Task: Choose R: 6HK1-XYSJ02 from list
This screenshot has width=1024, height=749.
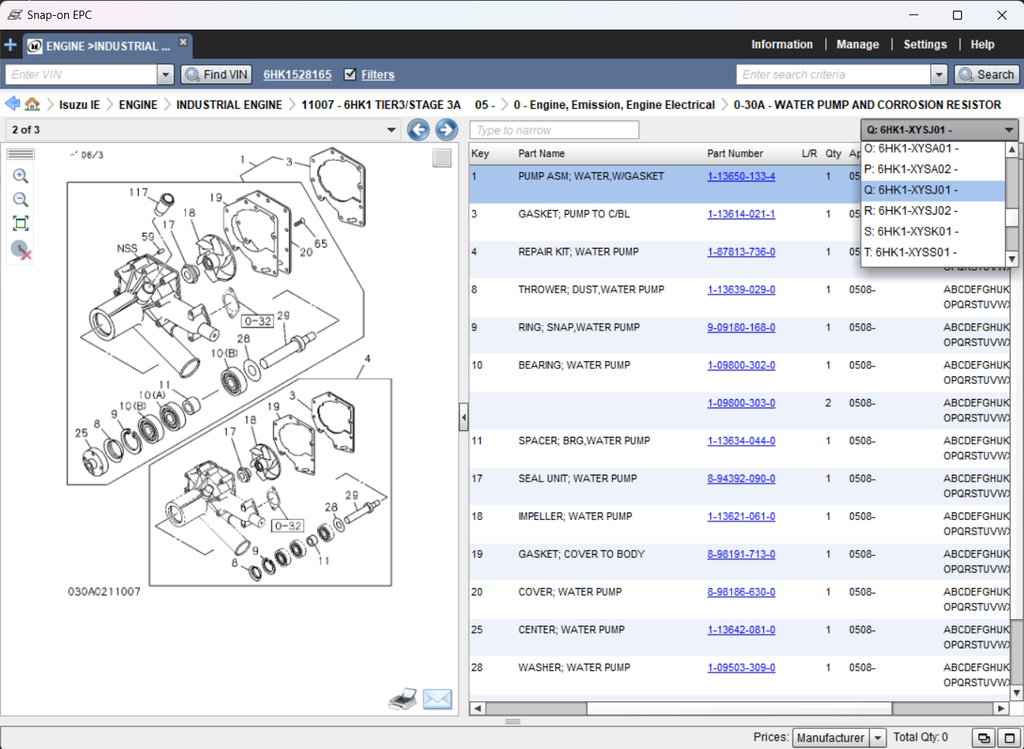Action: tap(933, 211)
